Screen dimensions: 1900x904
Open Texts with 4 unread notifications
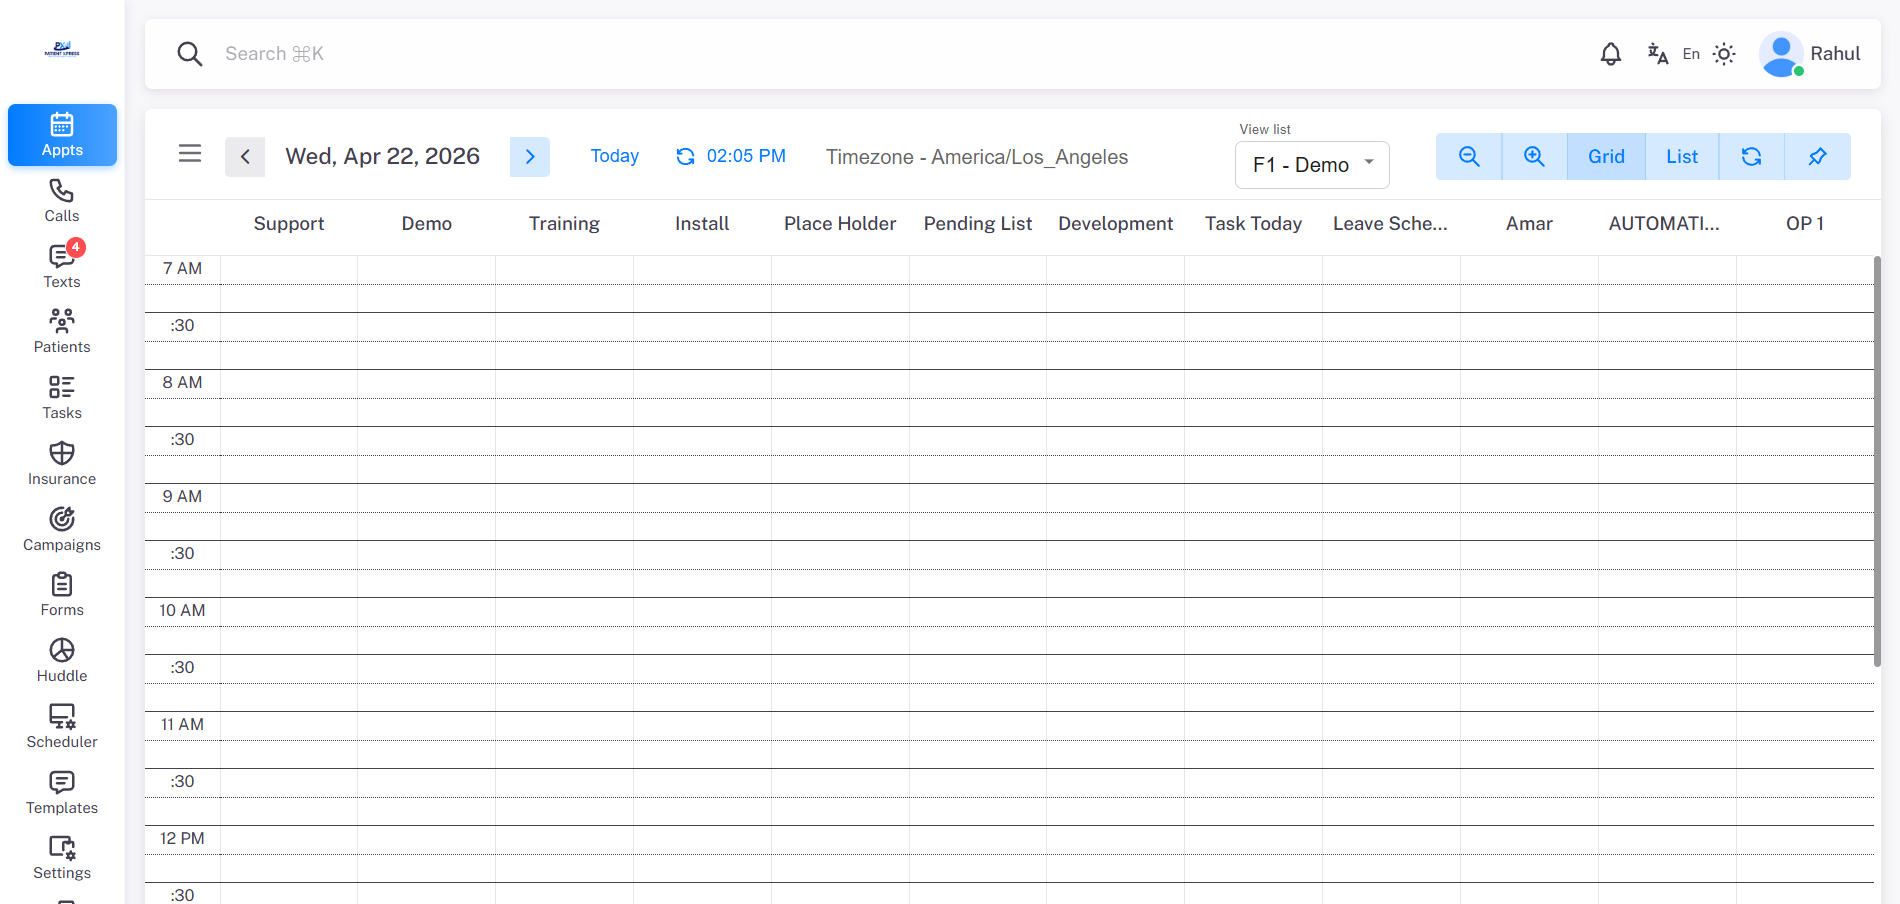pyautogui.click(x=61, y=265)
